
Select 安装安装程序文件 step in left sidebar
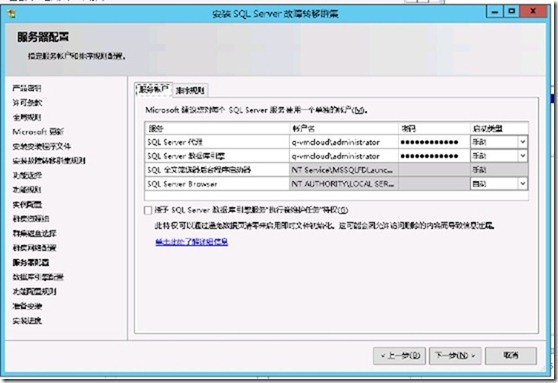[42, 146]
